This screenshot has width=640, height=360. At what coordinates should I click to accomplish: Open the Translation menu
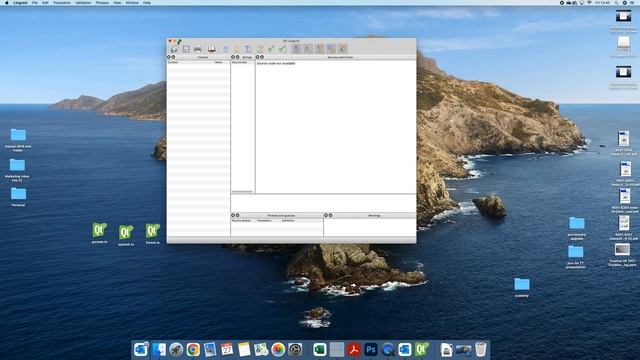point(62,2)
